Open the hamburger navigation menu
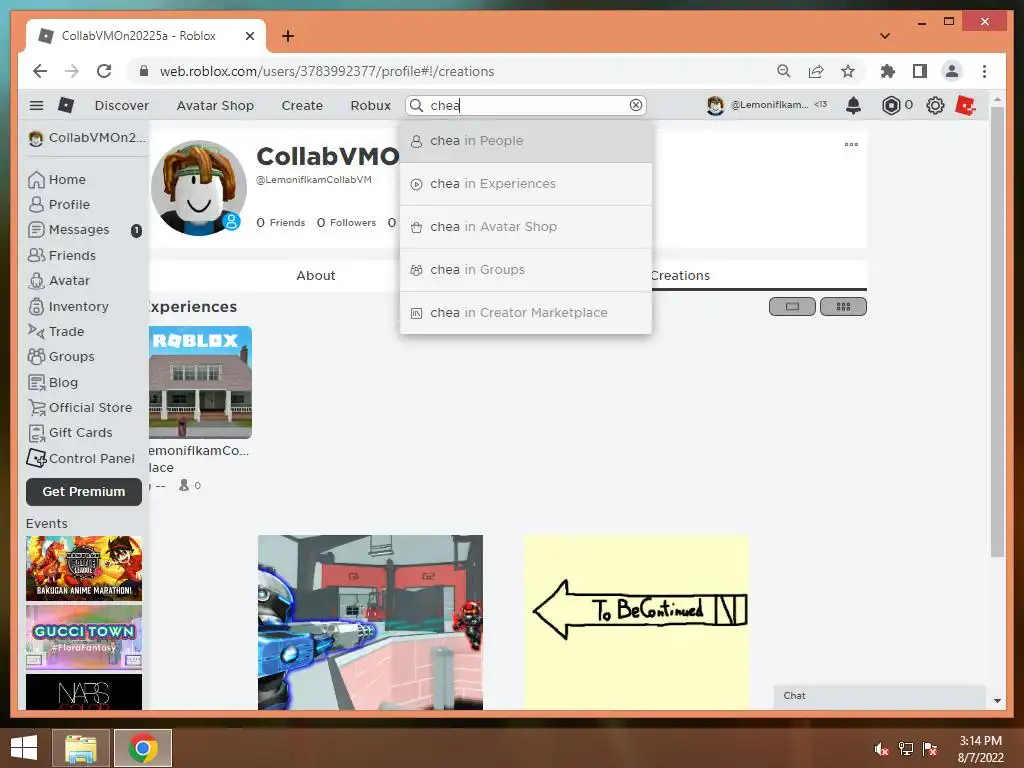The width and height of the screenshot is (1024, 768). [x=37, y=105]
